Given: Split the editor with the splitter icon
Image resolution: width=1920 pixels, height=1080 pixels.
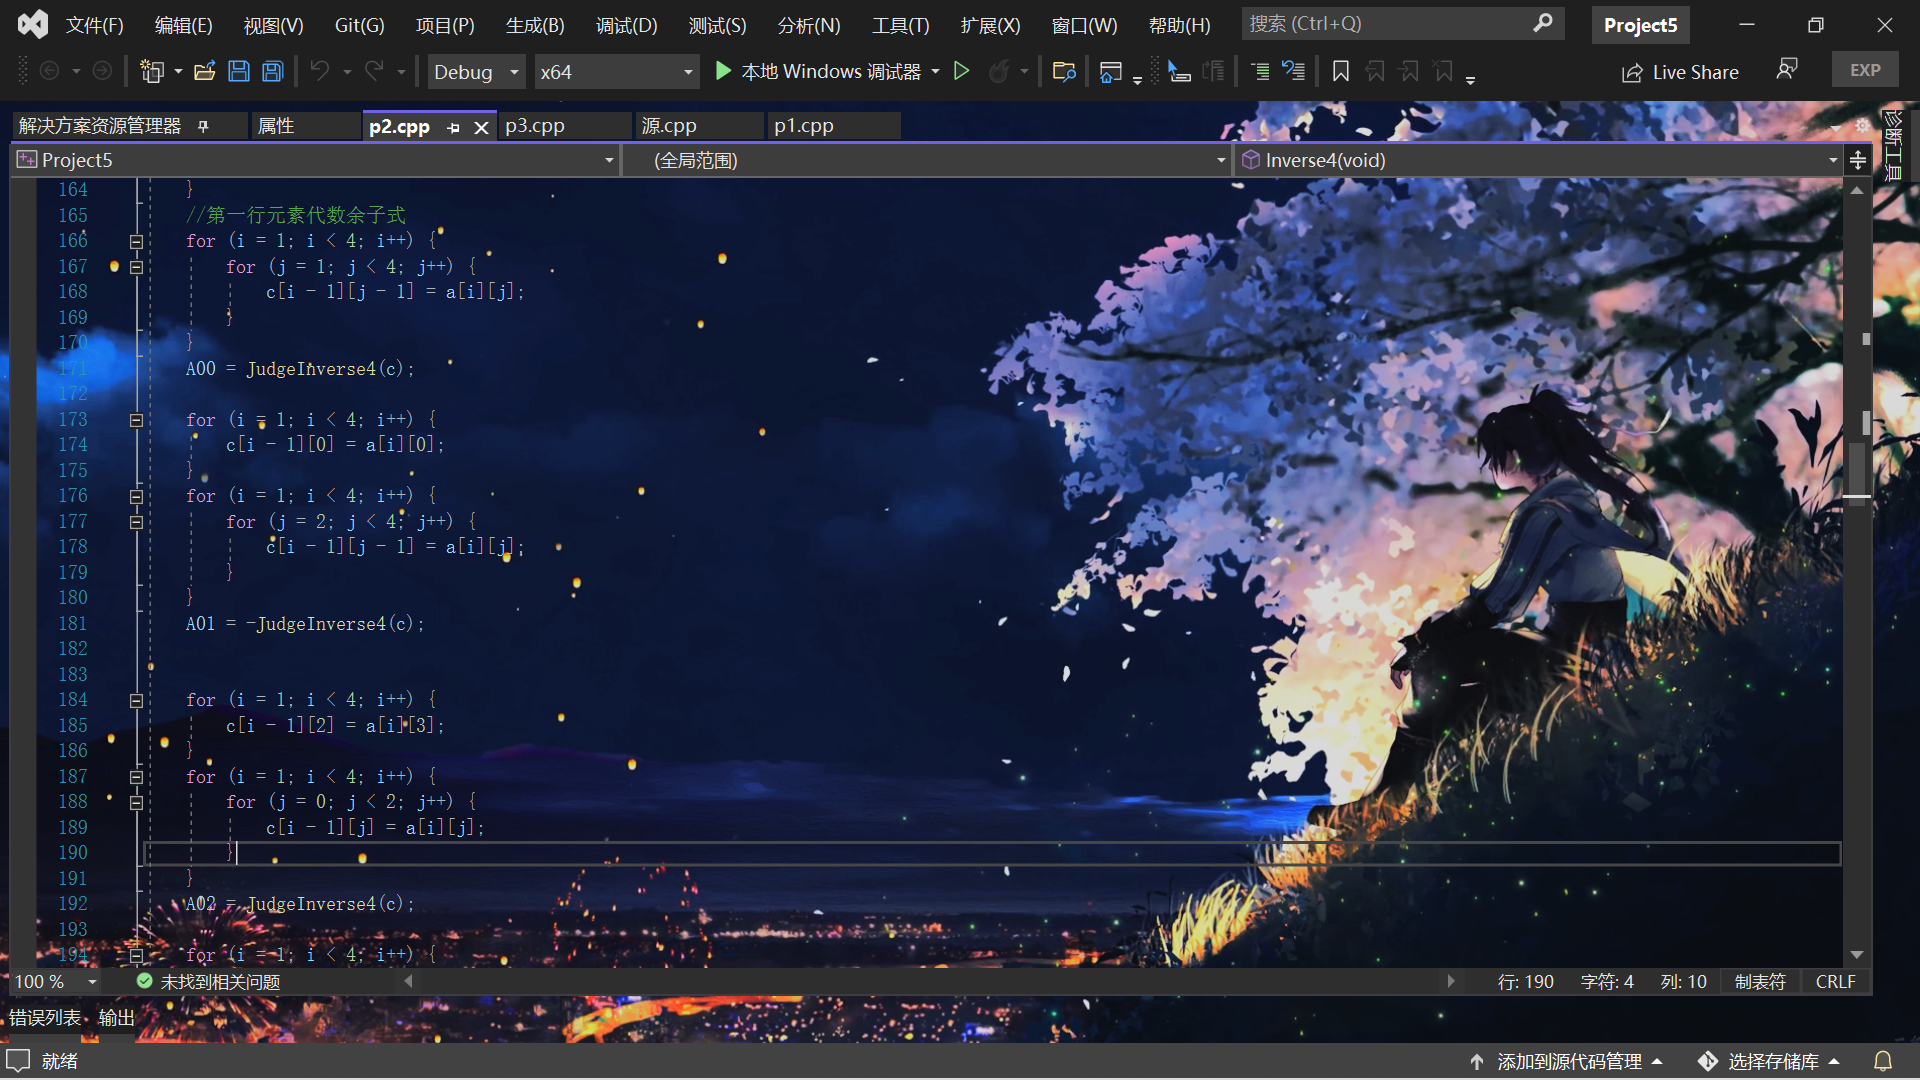Looking at the screenshot, I should pyautogui.click(x=1858, y=160).
